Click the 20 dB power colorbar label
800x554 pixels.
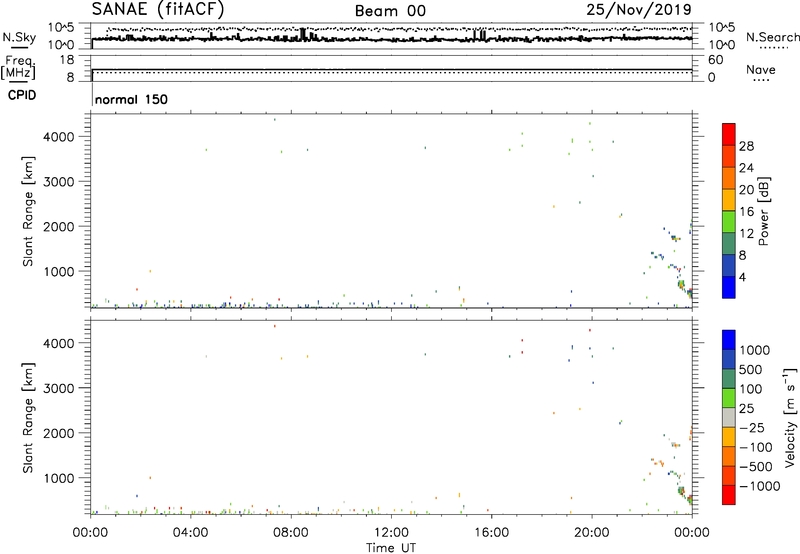tap(746, 190)
